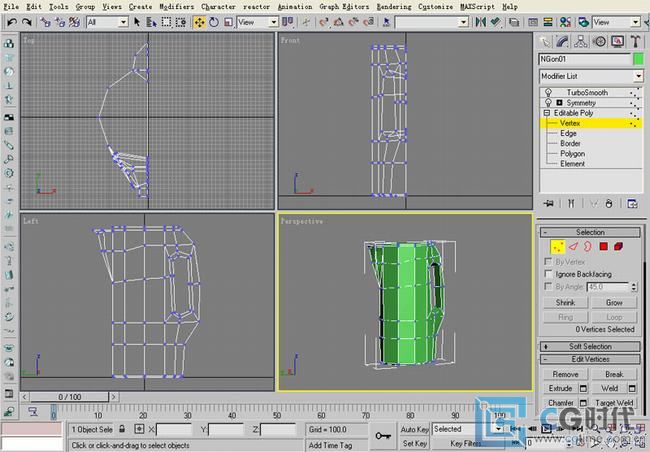Activate Select and Rotate tool

click(x=214, y=22)
